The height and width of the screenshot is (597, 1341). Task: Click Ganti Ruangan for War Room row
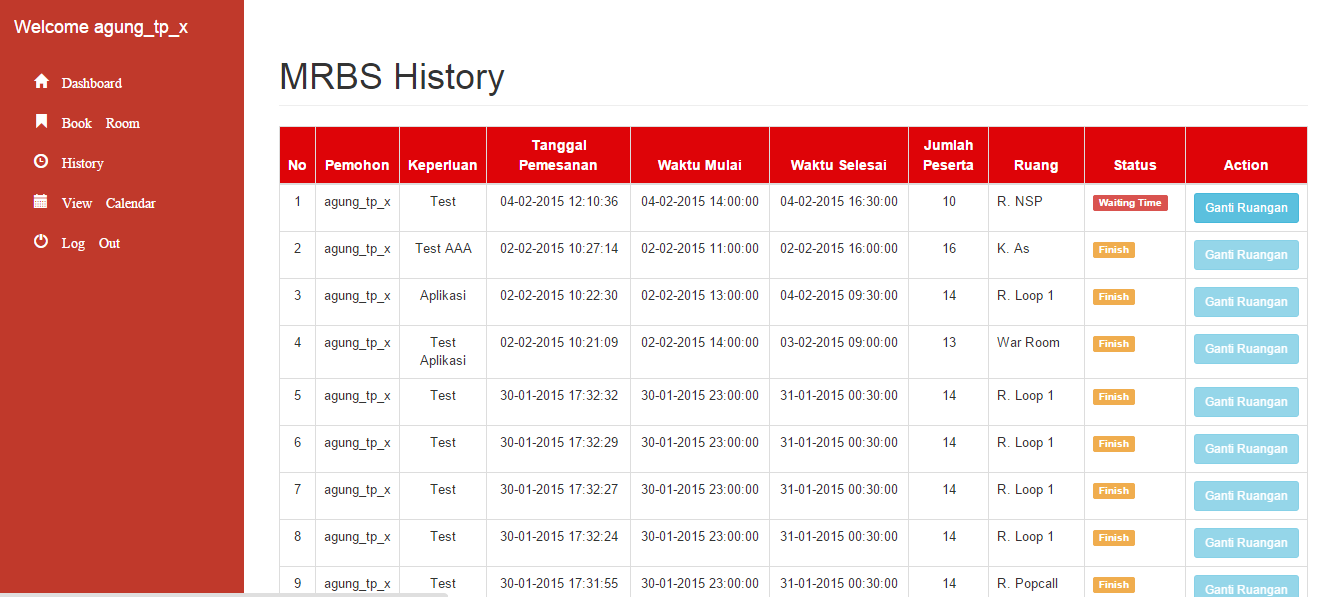click(1246, 349)
